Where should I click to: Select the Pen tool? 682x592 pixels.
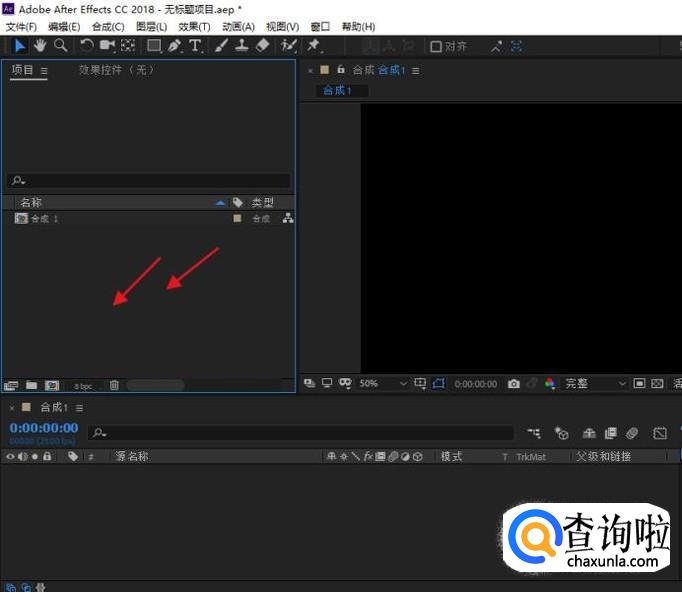click(x=175, y=46)
